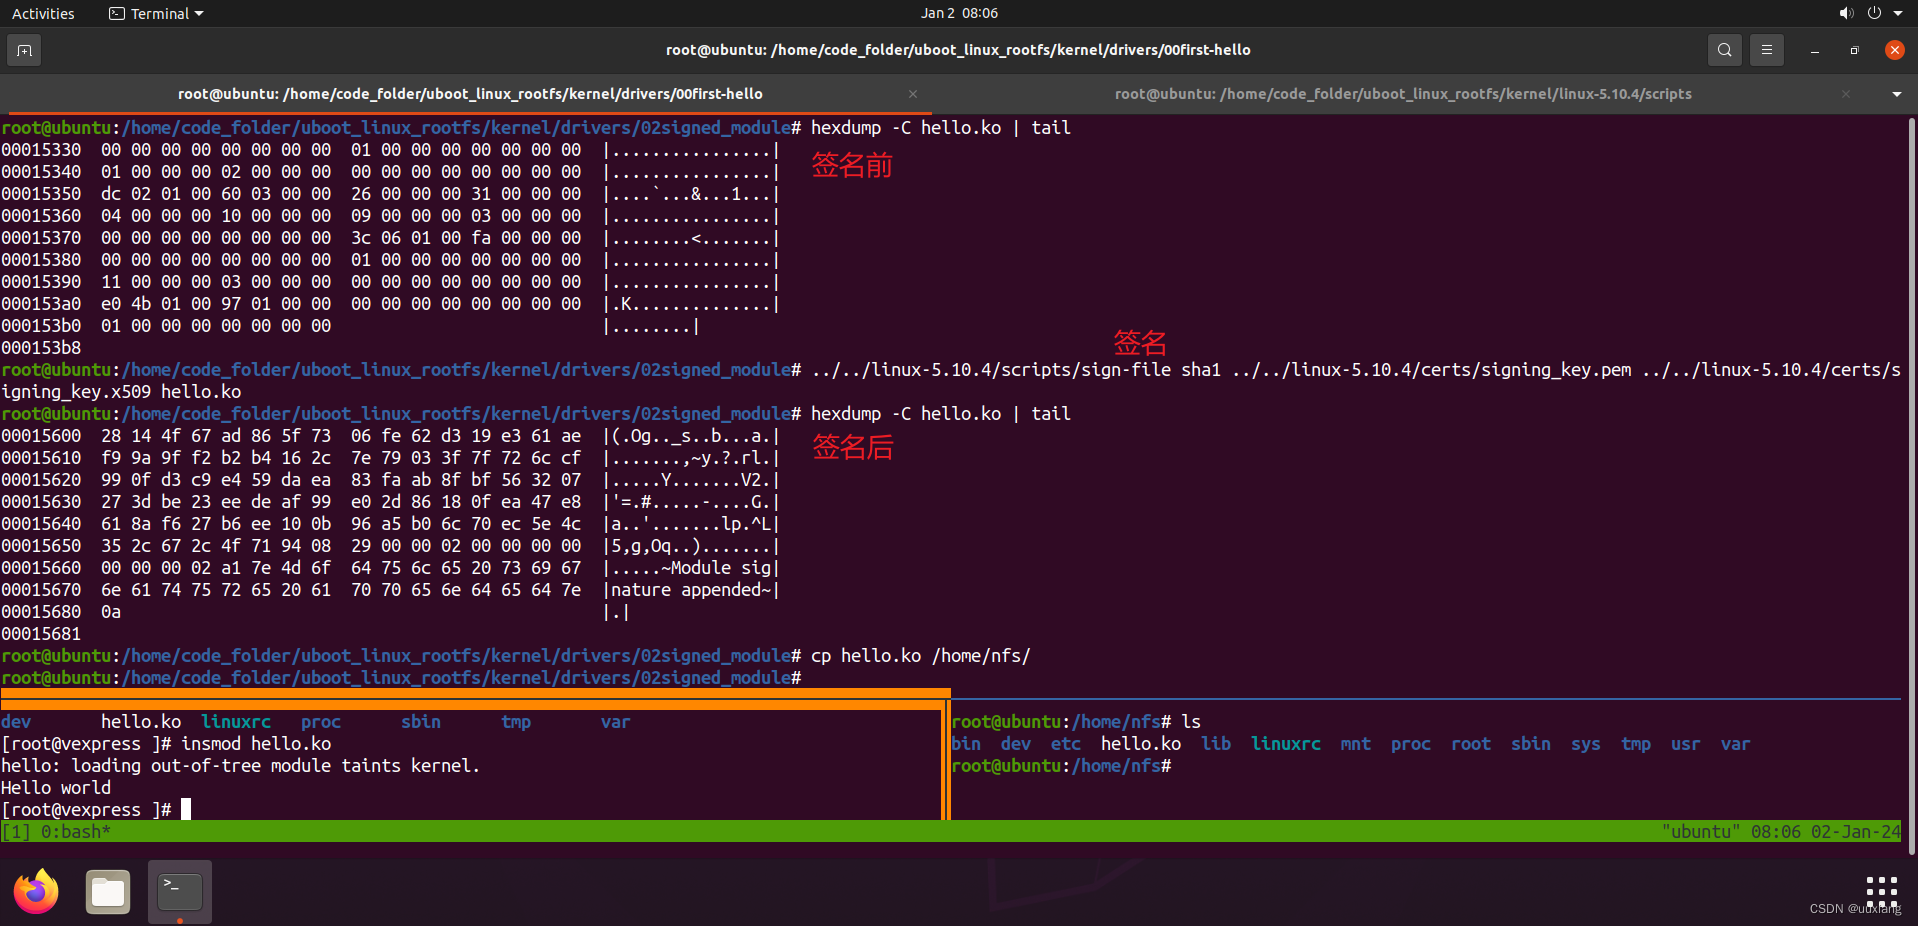The width and height of the screenshot is (1918, 926).
Task: Click the final offset '00015681' line
Action: [x=41, y=634]
